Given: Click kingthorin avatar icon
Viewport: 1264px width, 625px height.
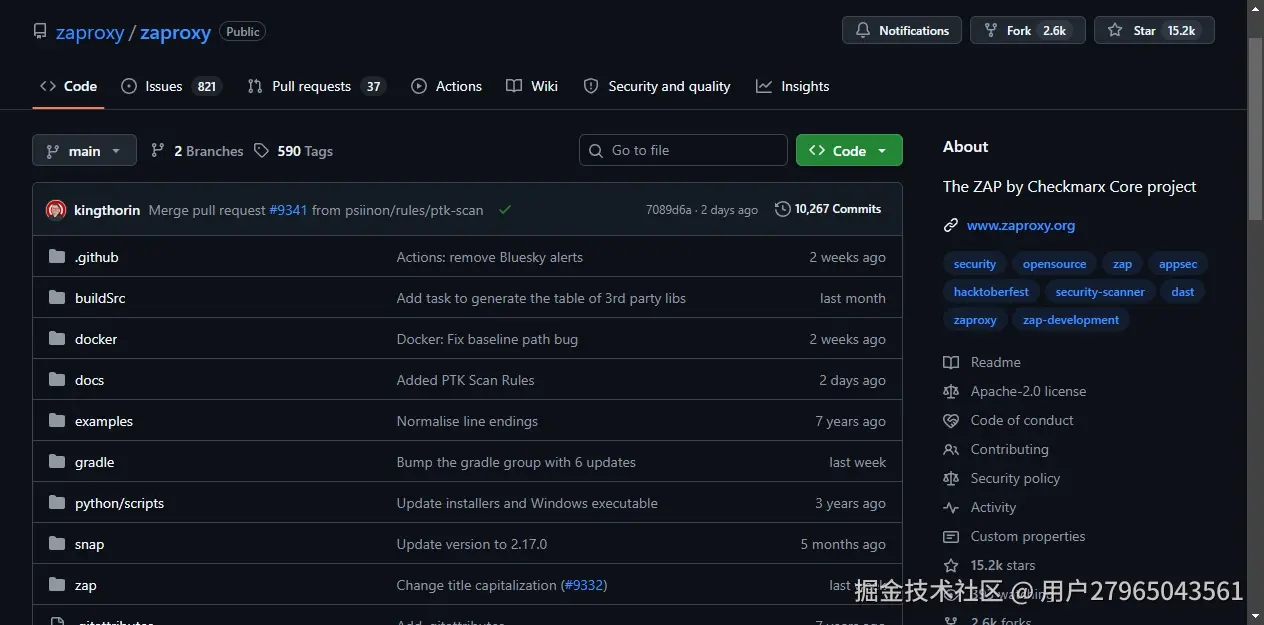Looking at the screenshot, I should click(x=56, y=210).
